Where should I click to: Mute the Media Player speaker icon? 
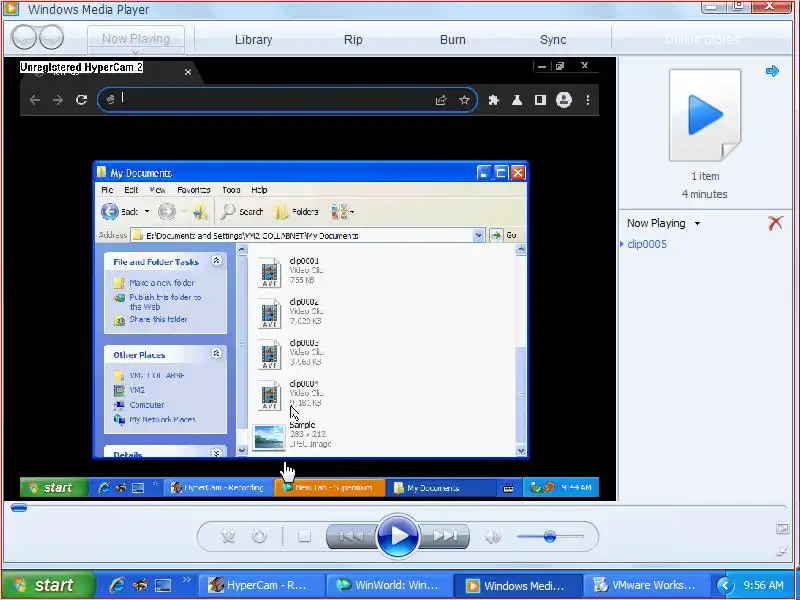pyautogui.click(x=492, y=537)
